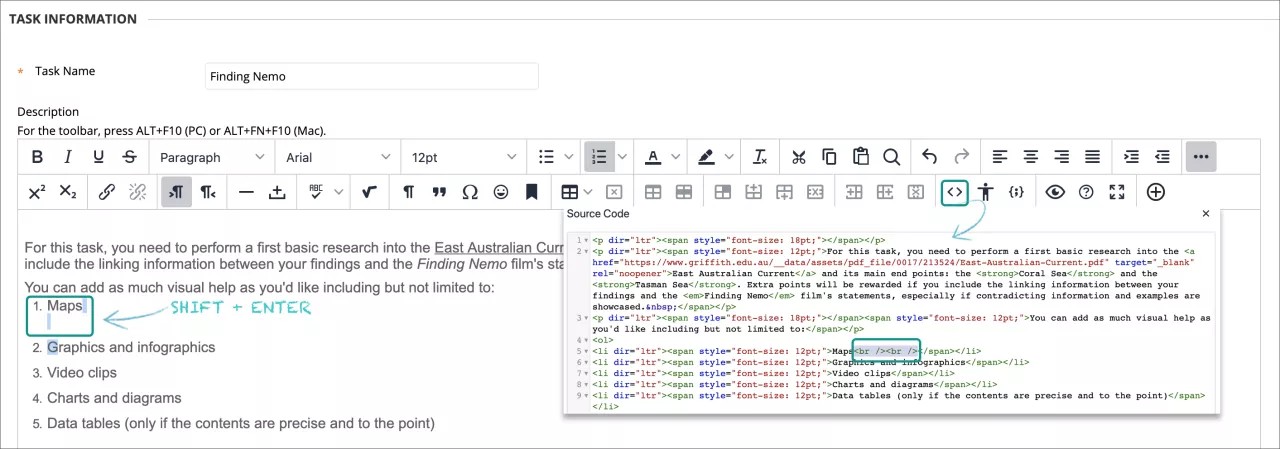This screenshot has height=449, width=1280.
Task: Toggle the preview eye icon
Action: pos(1055,192)
